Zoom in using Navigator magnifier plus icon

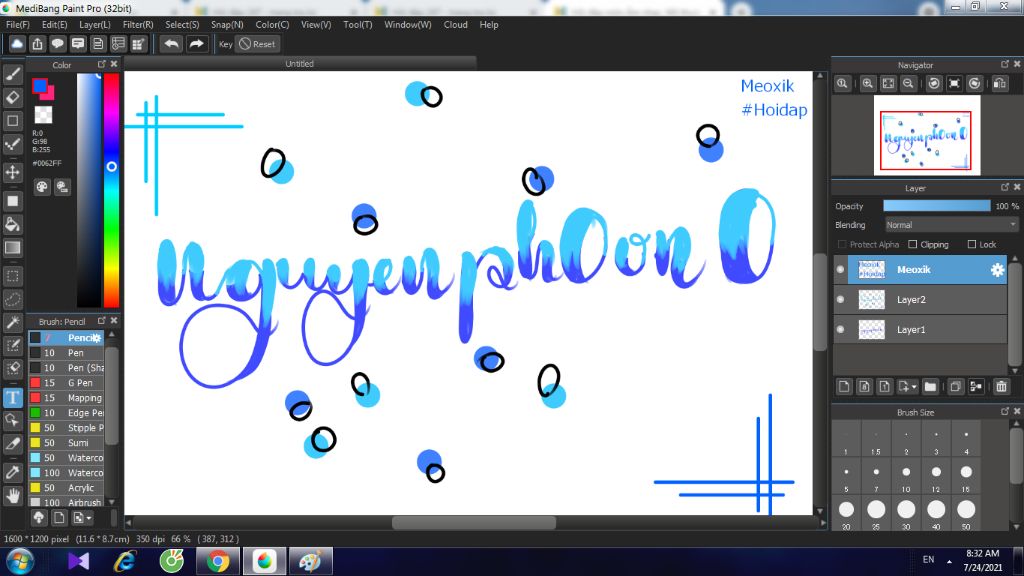(867, 84)
